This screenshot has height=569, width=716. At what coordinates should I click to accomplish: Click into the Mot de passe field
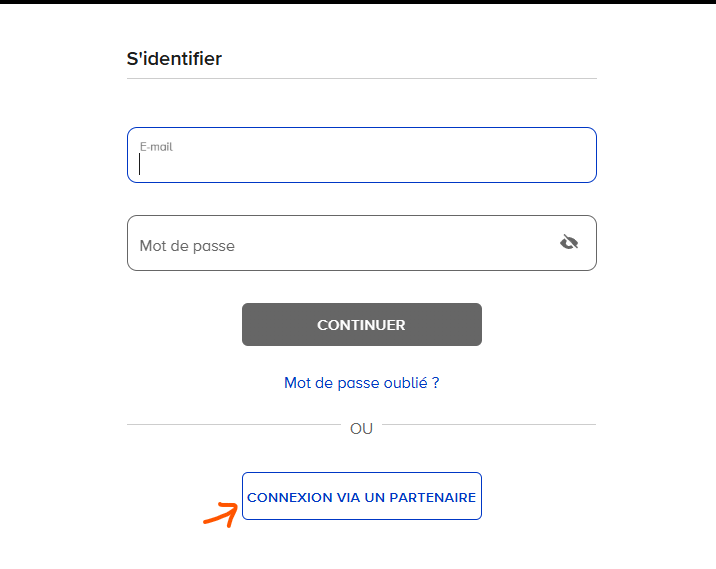tap(340, 244)
